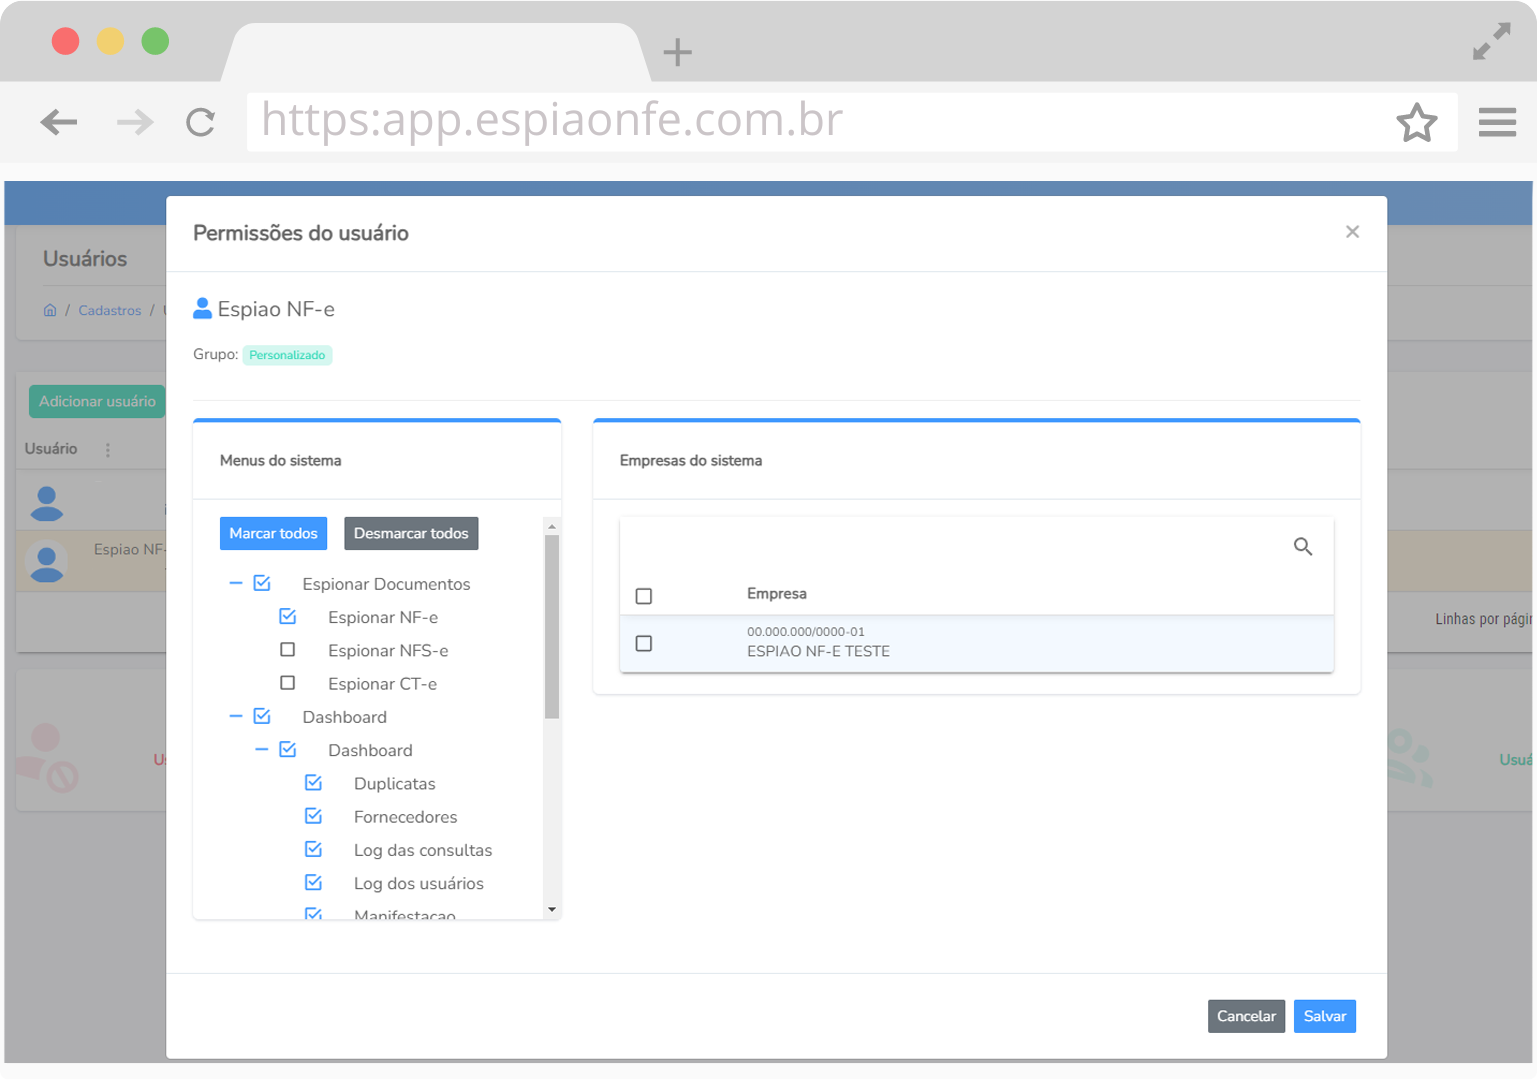Click the yellow macOS minimize button
The height and width of the screenshot is (1080, 1537).
coord(110,41)
